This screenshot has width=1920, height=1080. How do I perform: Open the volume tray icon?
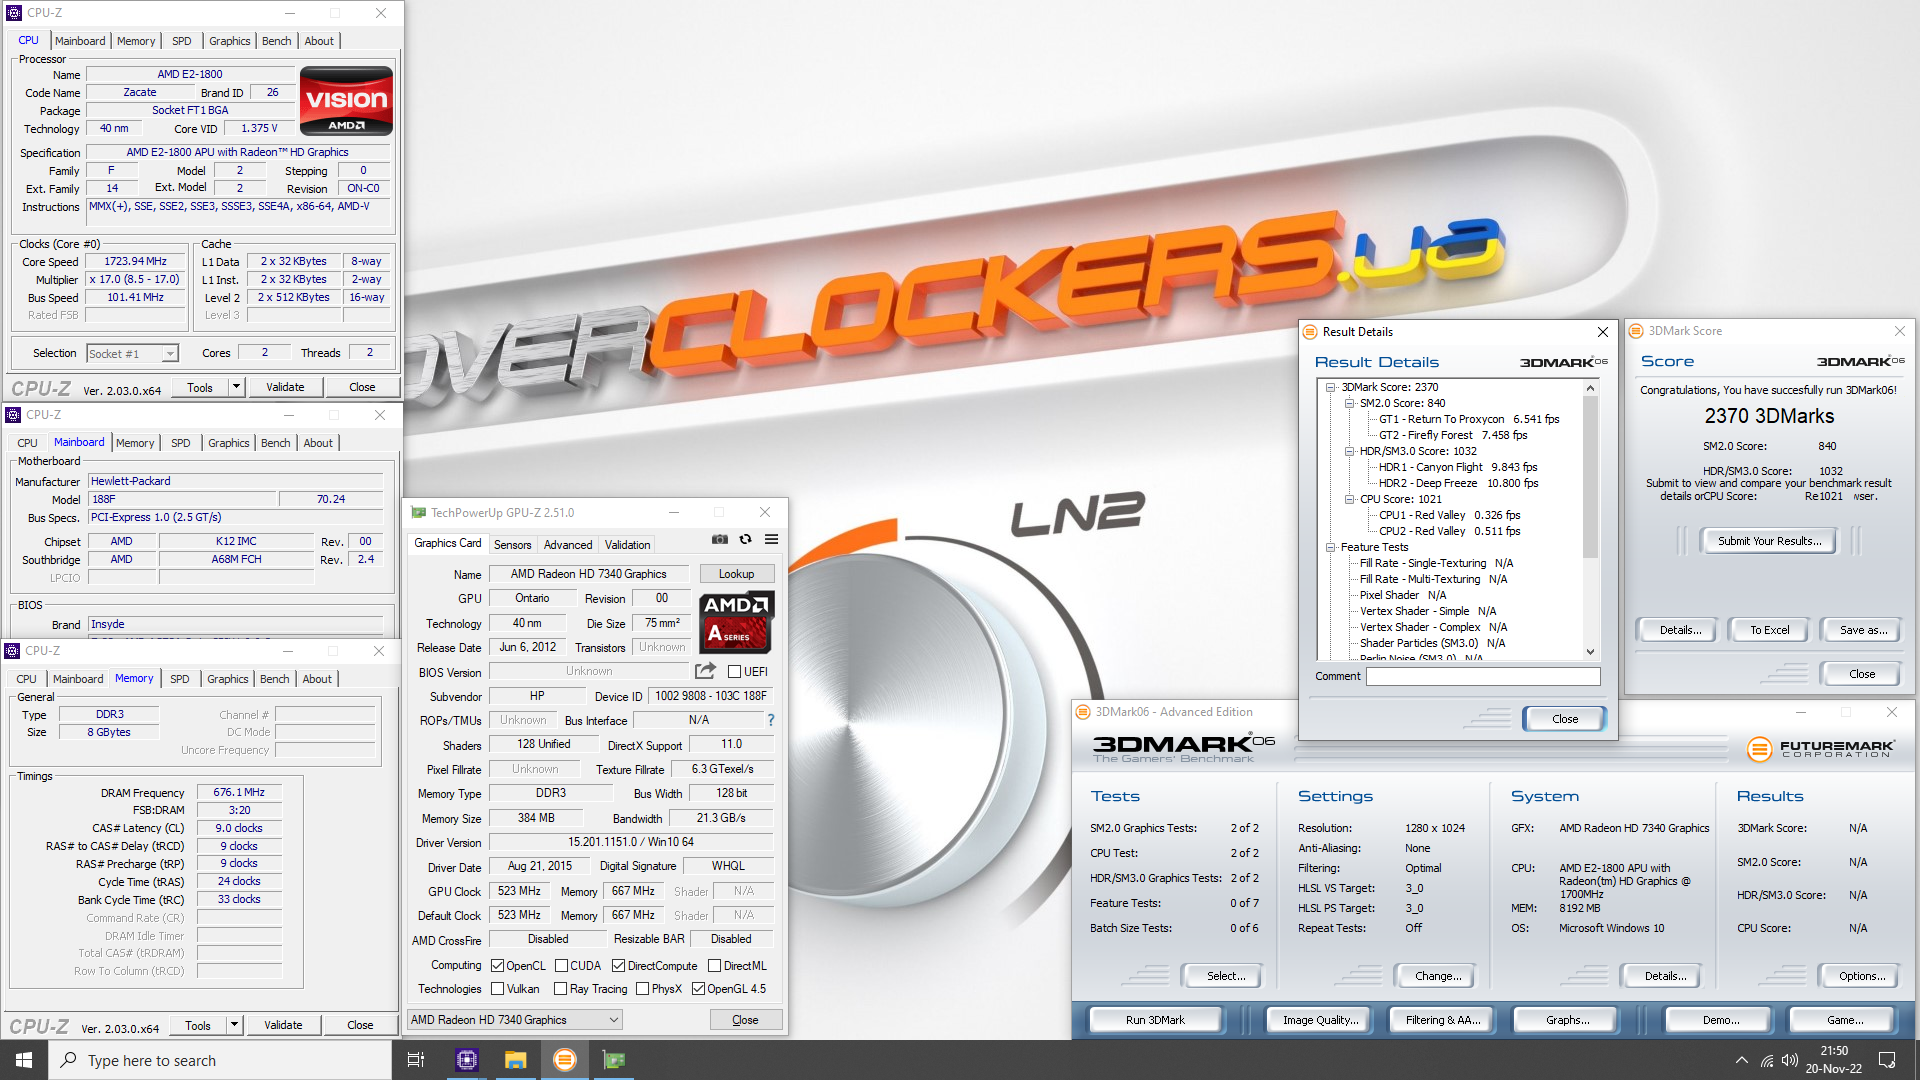coord(1790,1060)
